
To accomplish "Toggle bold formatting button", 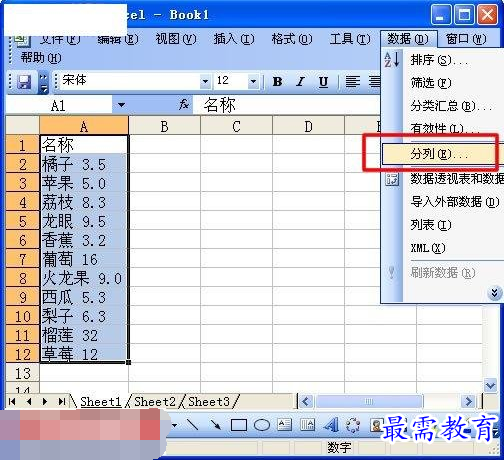I will point(277,82).
